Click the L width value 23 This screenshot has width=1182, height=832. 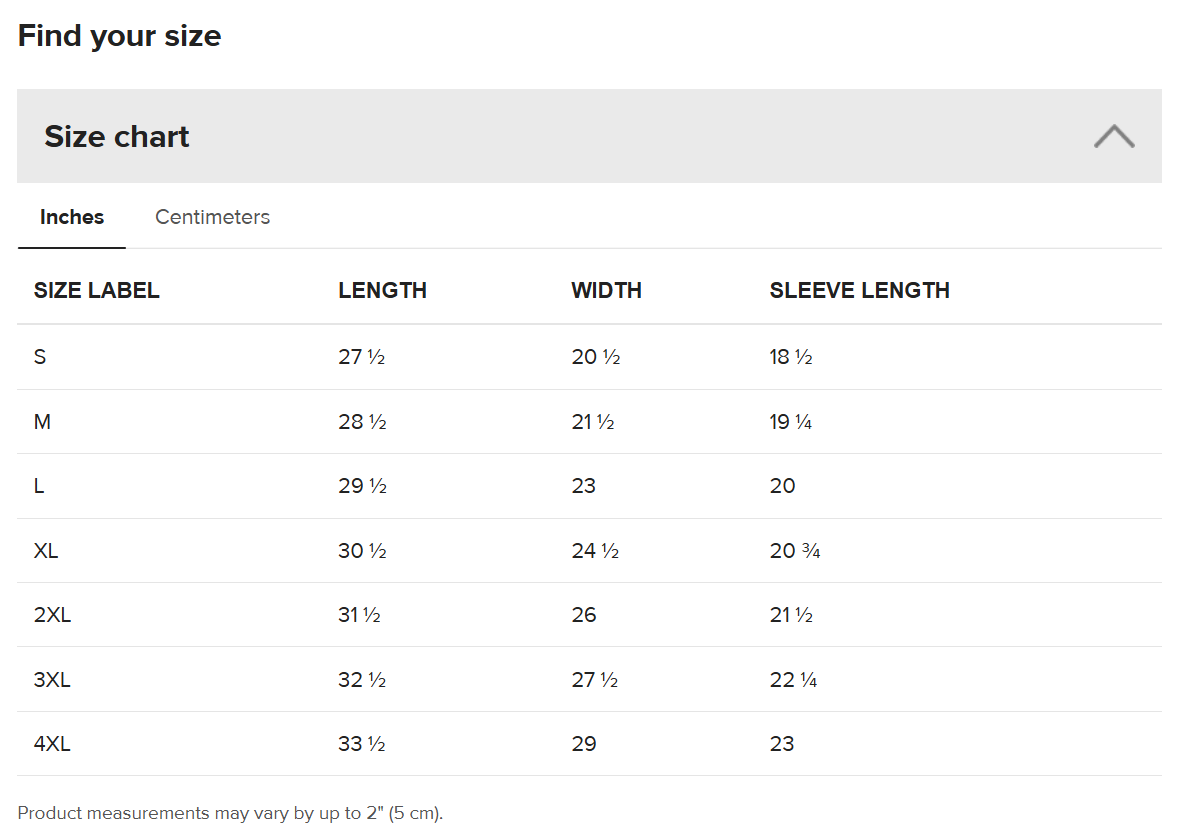[583, 486]
